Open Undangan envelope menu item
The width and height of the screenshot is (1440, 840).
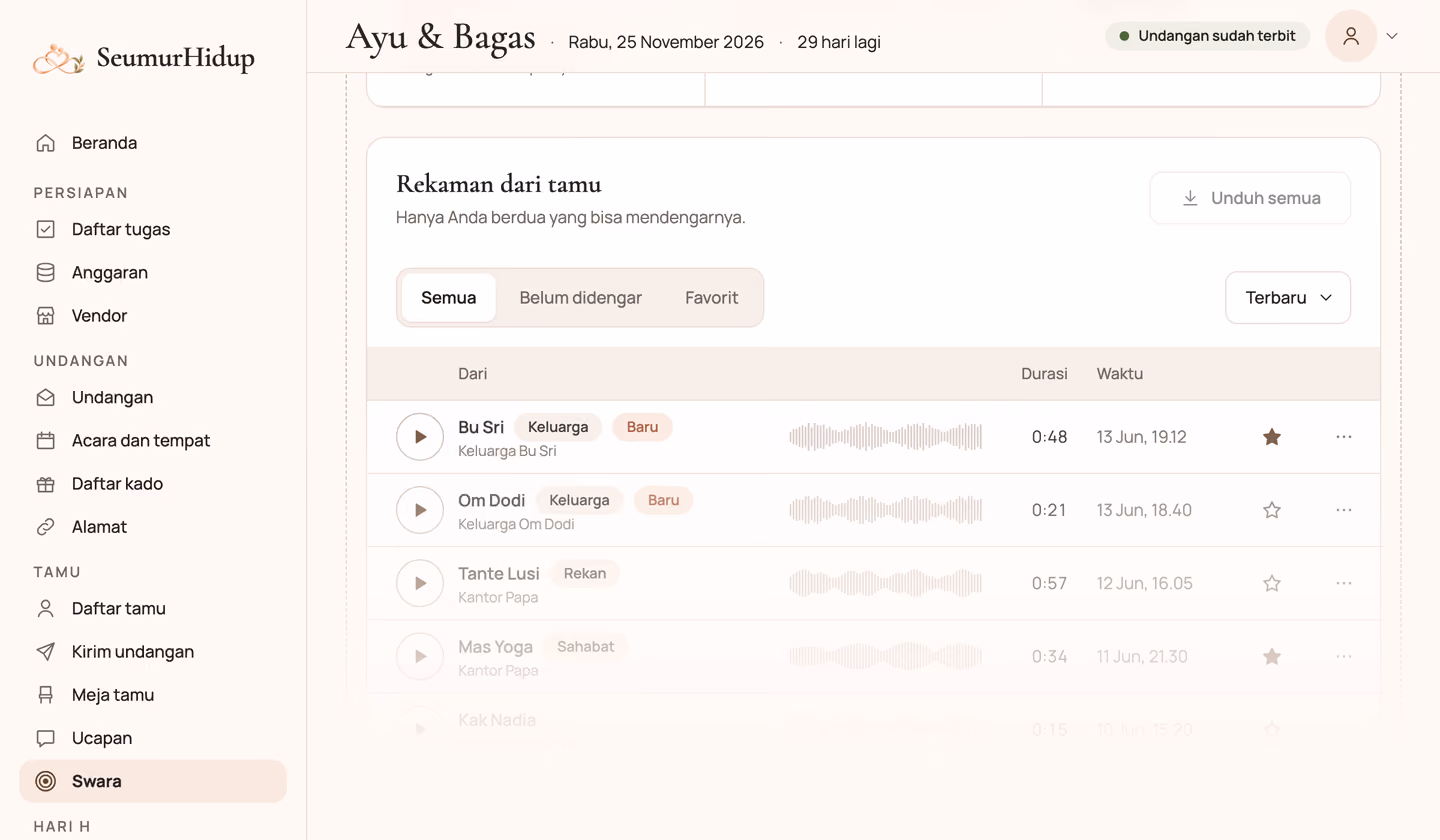[152, 397]
